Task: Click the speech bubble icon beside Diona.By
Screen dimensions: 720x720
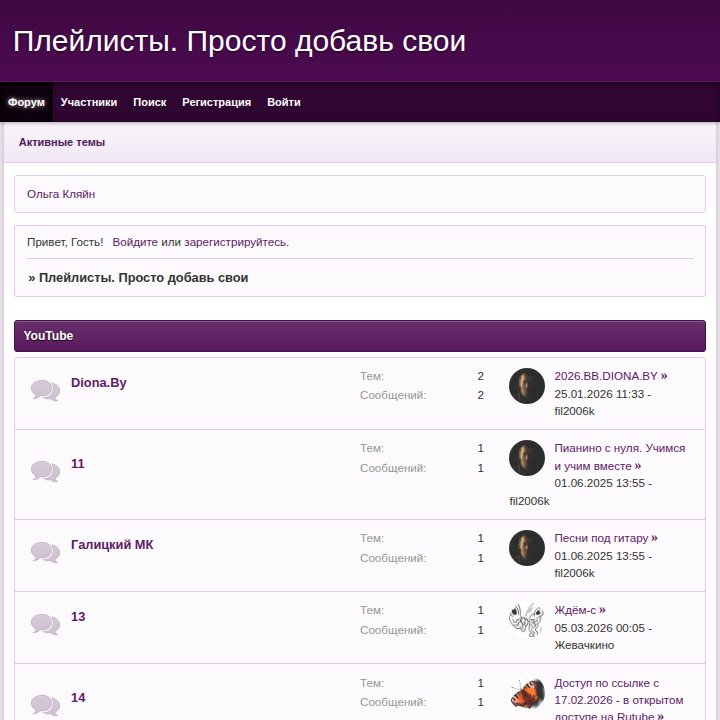Action: [45, 390]
